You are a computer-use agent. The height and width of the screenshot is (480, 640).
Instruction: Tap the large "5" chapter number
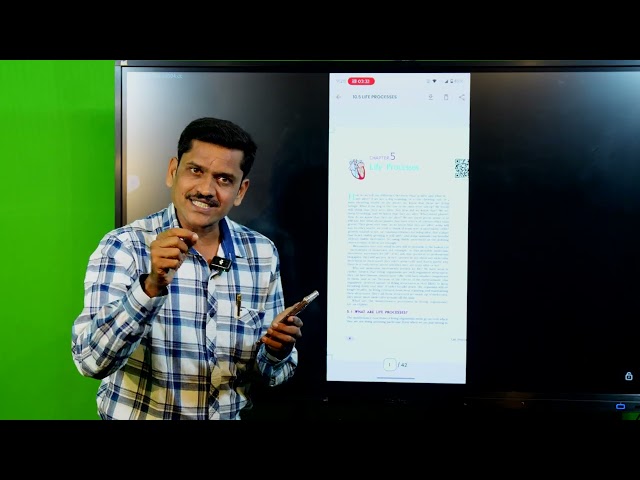pyautogui.click(x=393, y=156)
